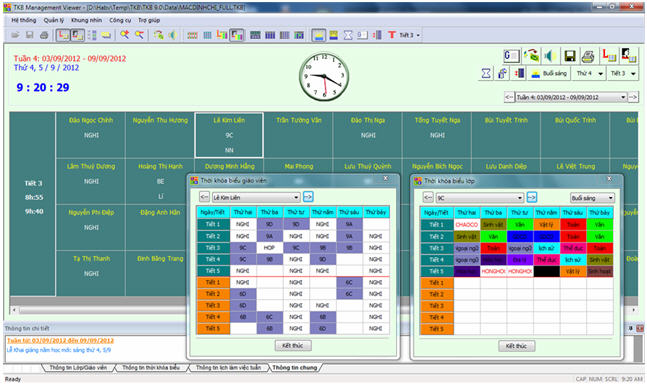
Task: Click the printer icon in right panel
Action: (x=588, y=56)
